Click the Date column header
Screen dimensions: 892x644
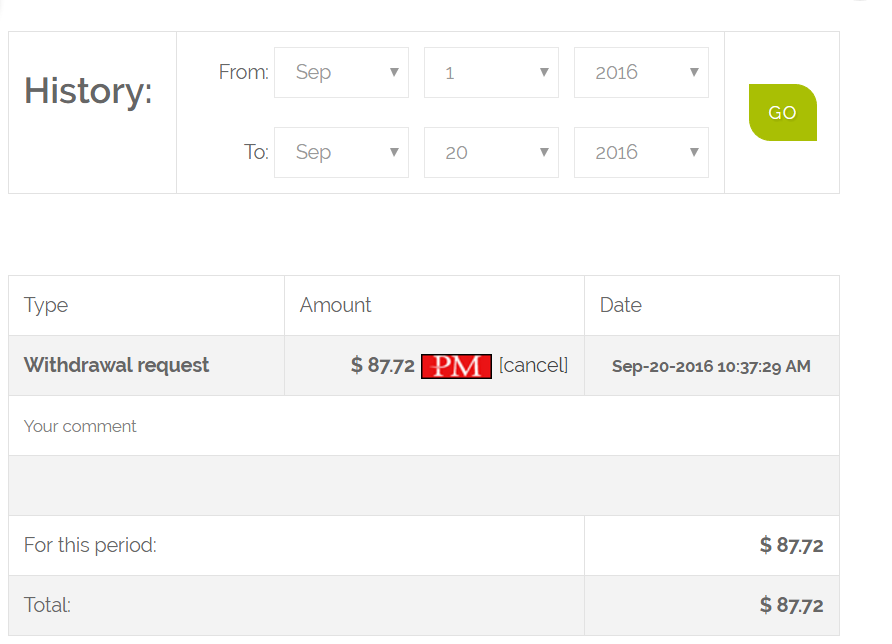(x=620, y=305)
